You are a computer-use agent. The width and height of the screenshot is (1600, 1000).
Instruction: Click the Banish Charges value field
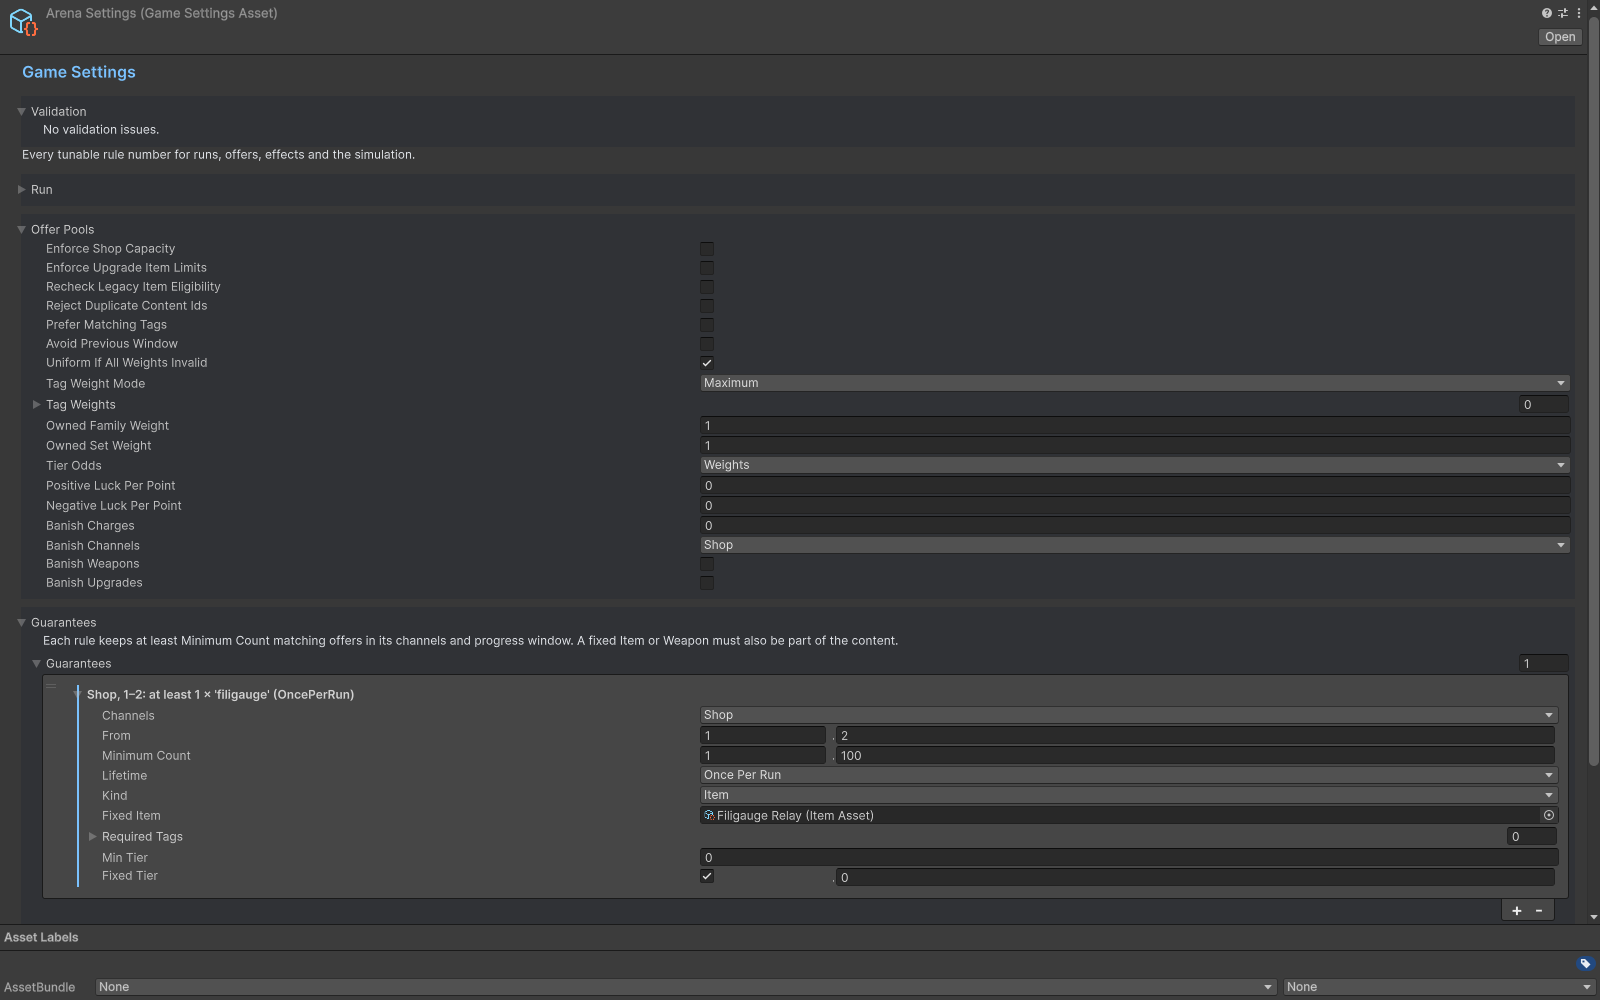tap(1134, 526)
